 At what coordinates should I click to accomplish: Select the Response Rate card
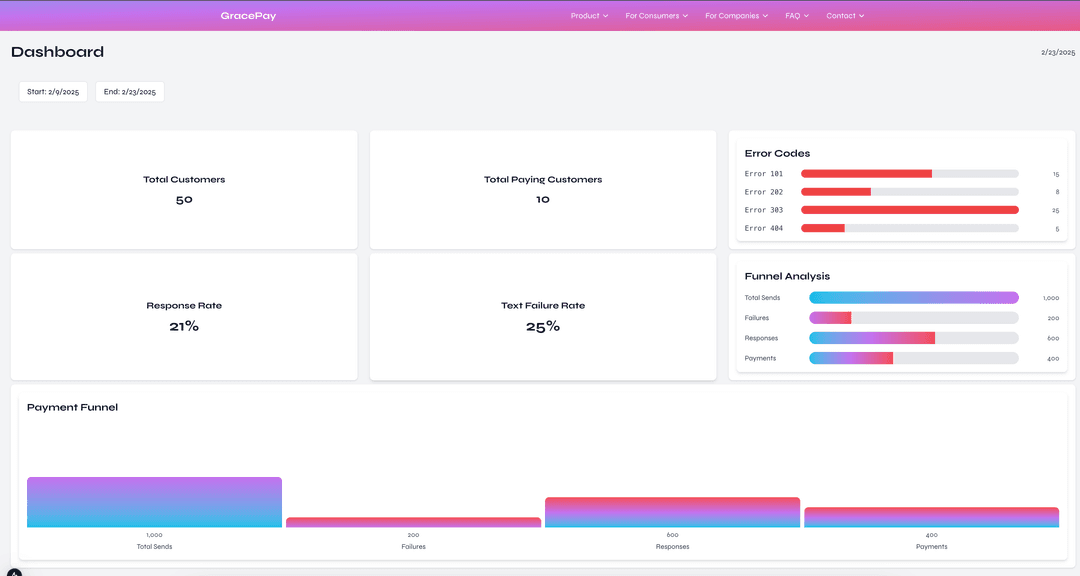tap(183, 315)
